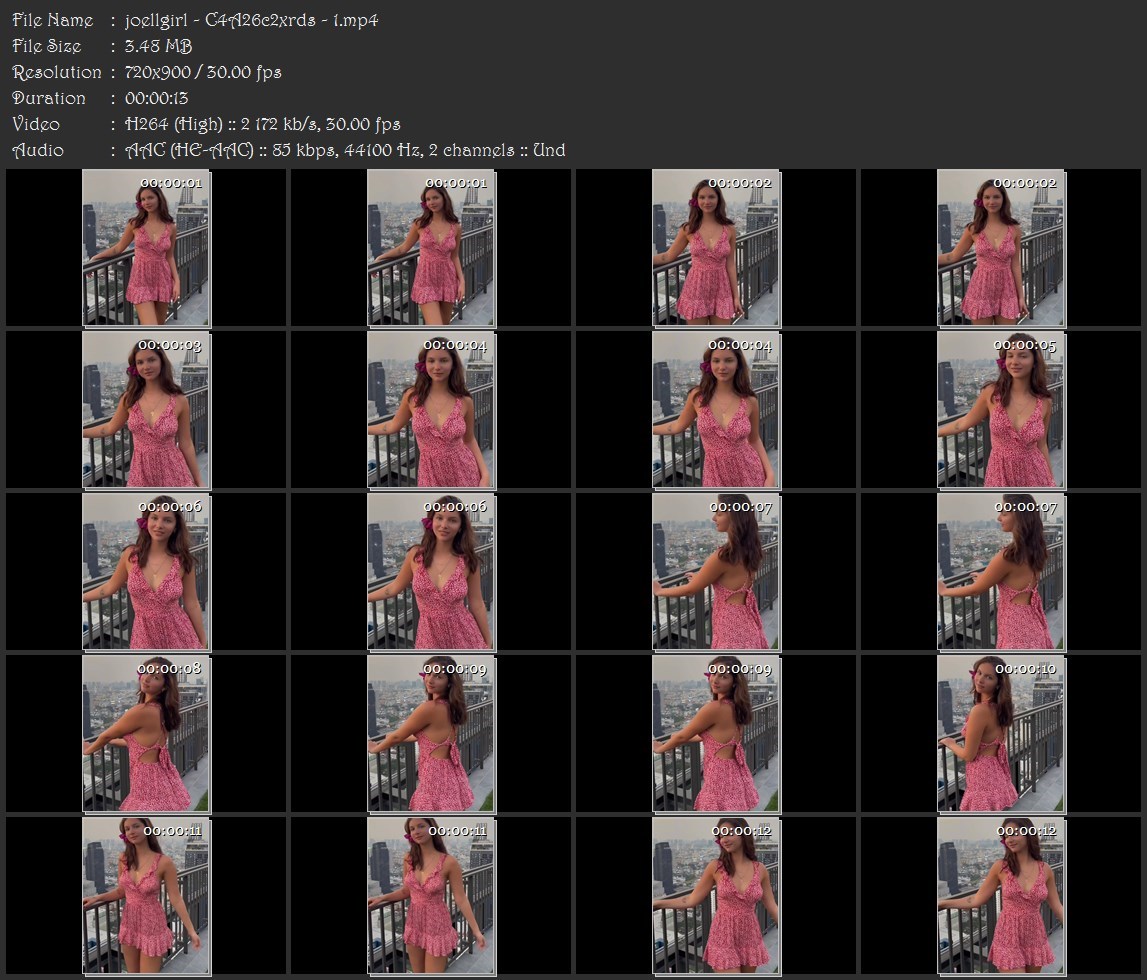
Task: Click the AAC (HE-AAC) audio info line
Action: pos(345,151)
